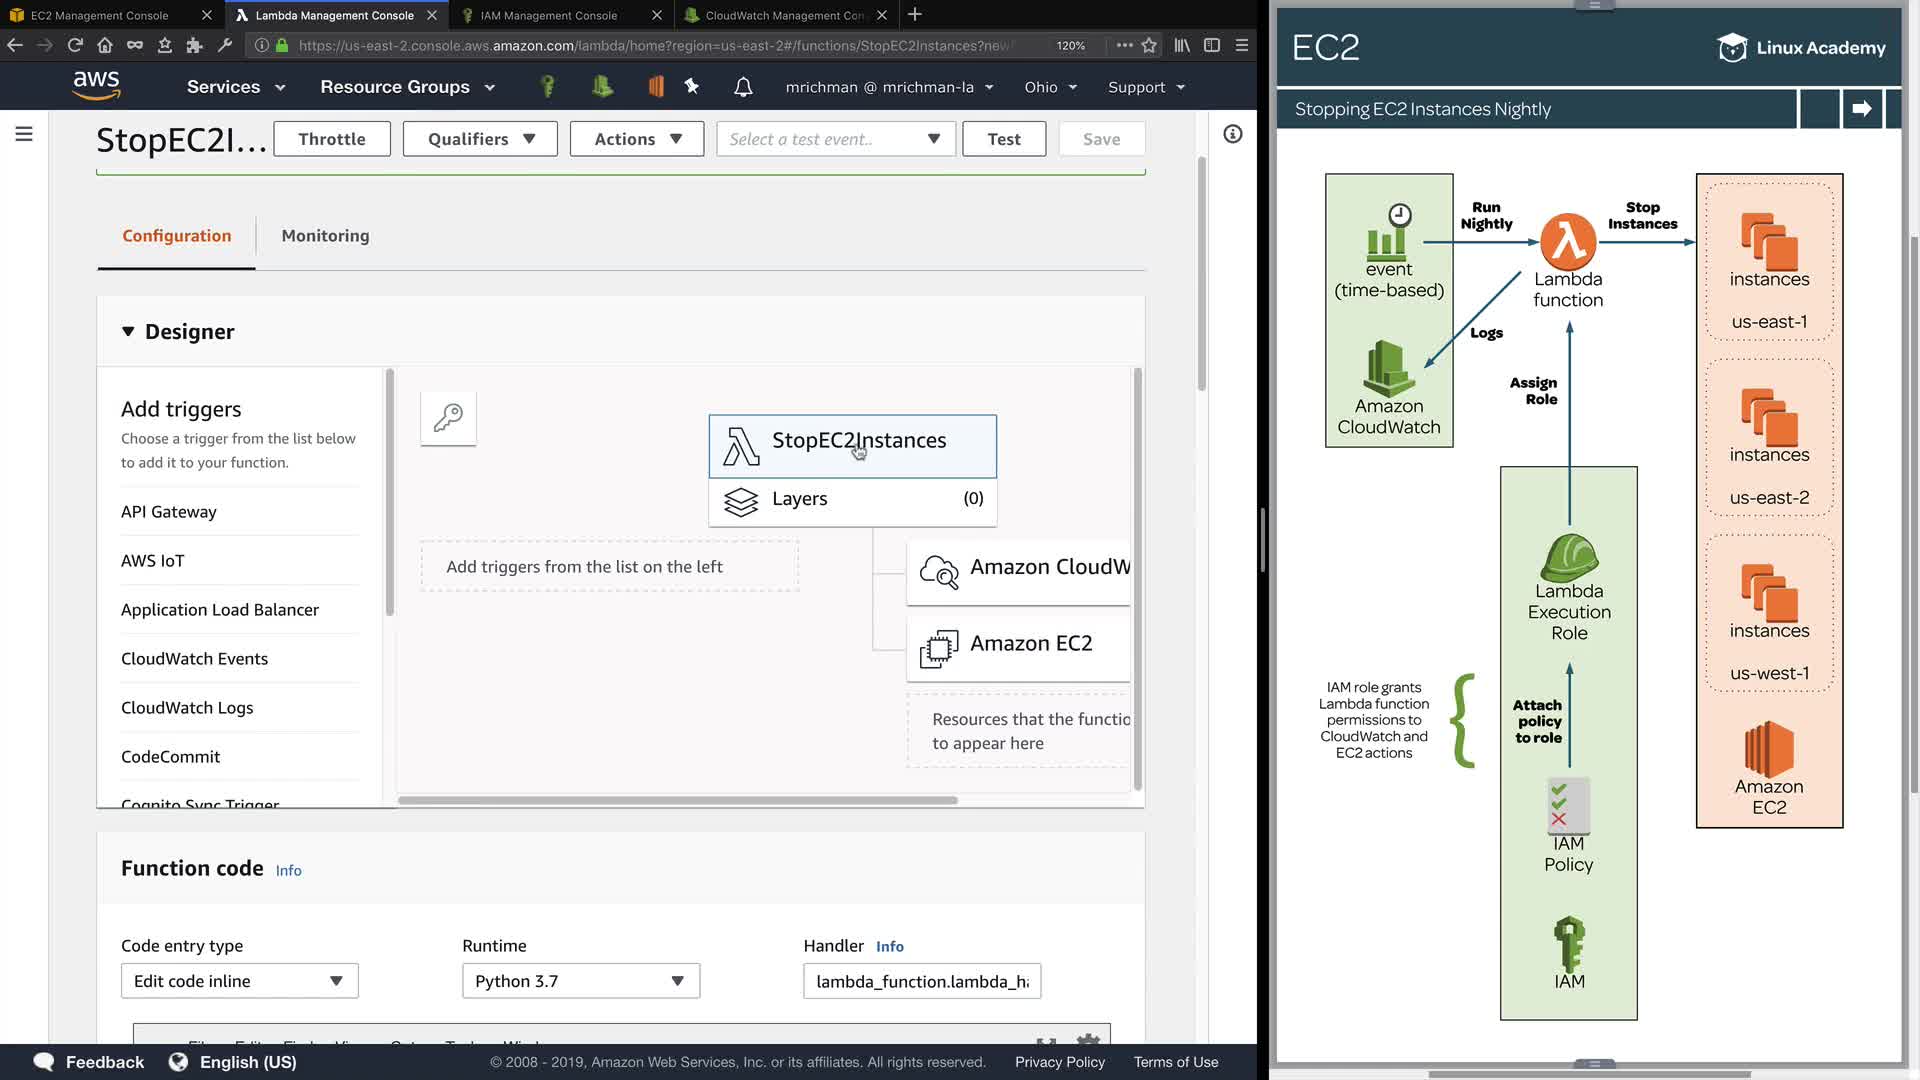Open the Runtime Python 3.7 dropdown
This screenshot has height=1080, width=1920.
tap(580, 981)
